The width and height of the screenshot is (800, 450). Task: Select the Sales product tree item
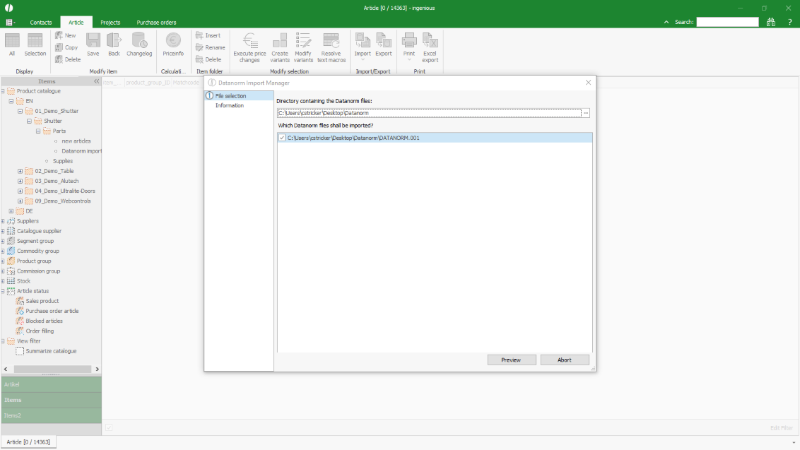click(42, 301)
